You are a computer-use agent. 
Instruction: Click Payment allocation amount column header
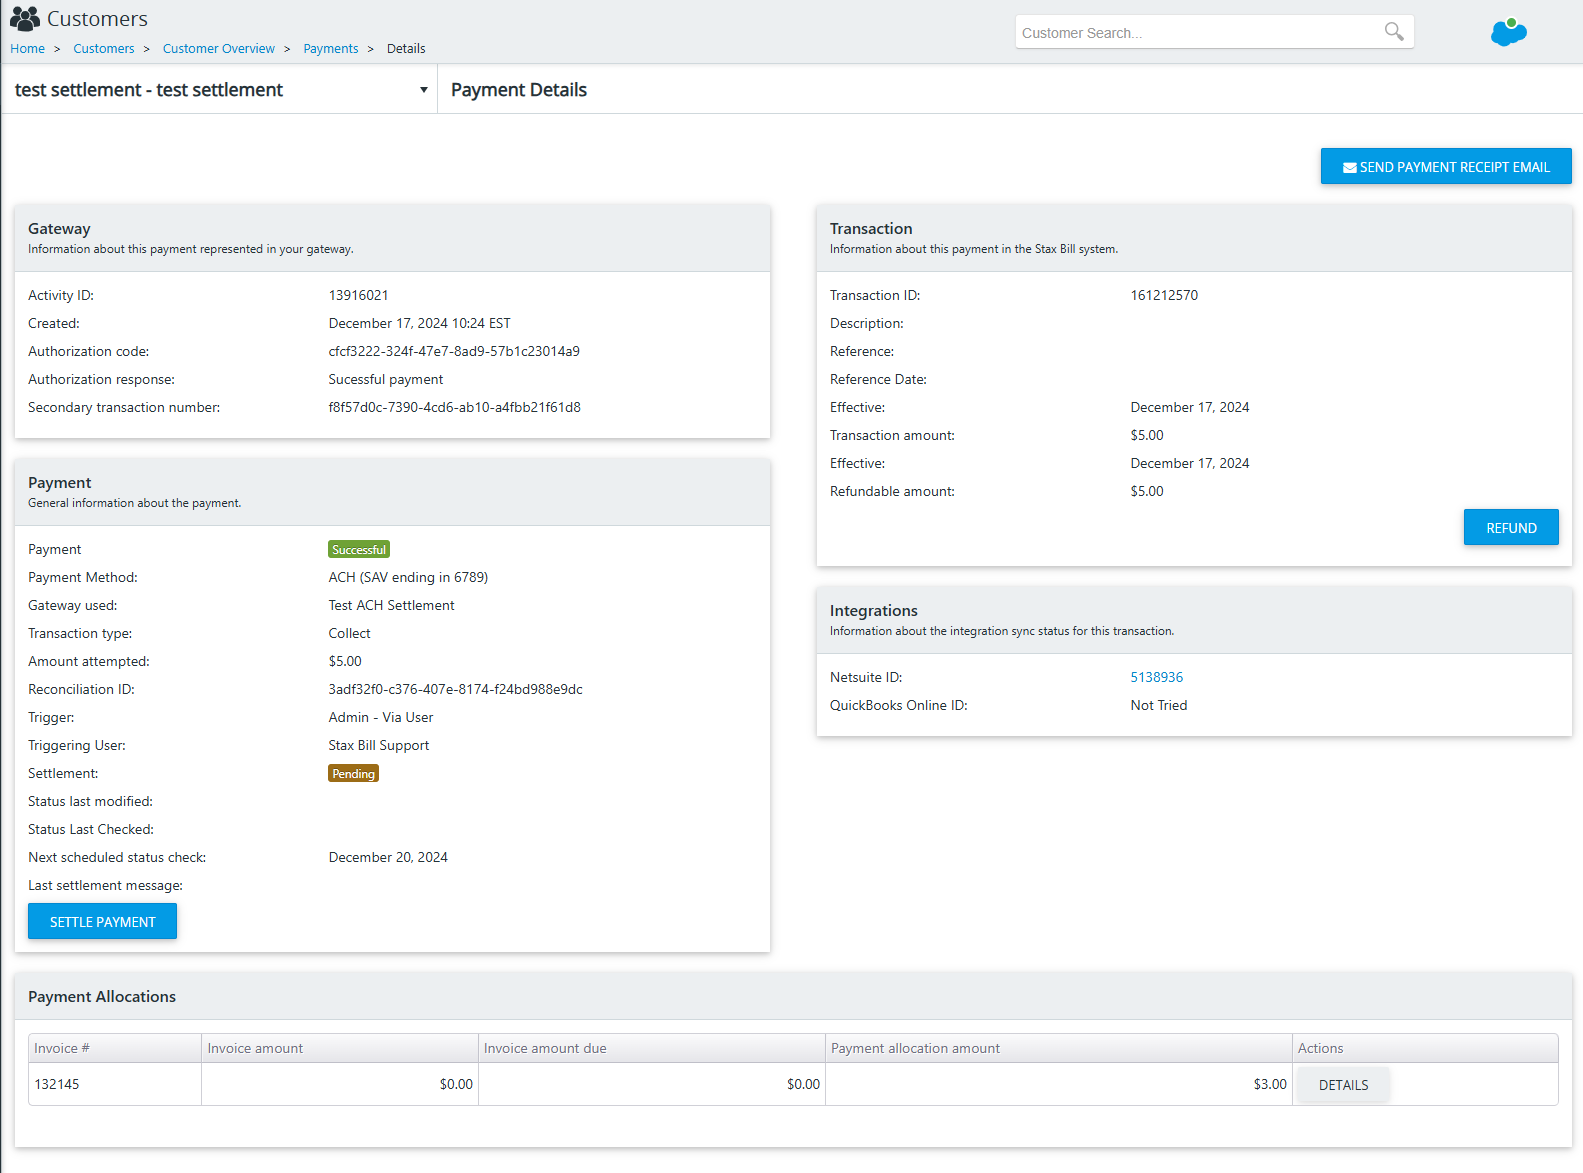click(x=1059, y=1048)
